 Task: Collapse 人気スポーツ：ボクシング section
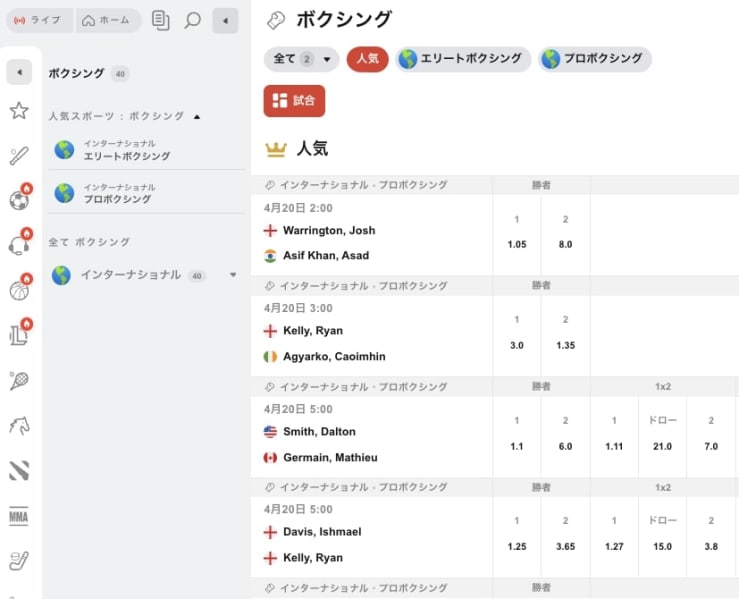[197, 116]
